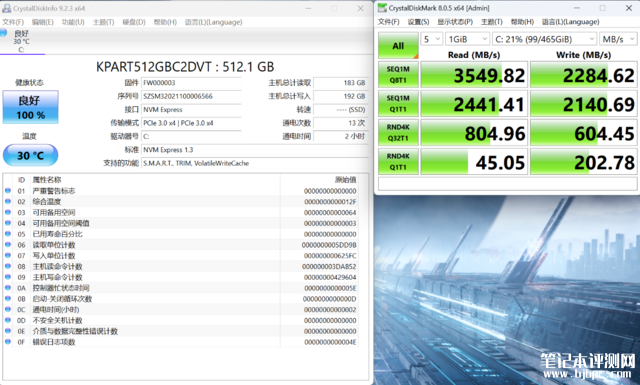Viewport: 640px width, 385px height.
Task: Click status dot for attribute 07 写入单位计数
Action: [8, 256]
